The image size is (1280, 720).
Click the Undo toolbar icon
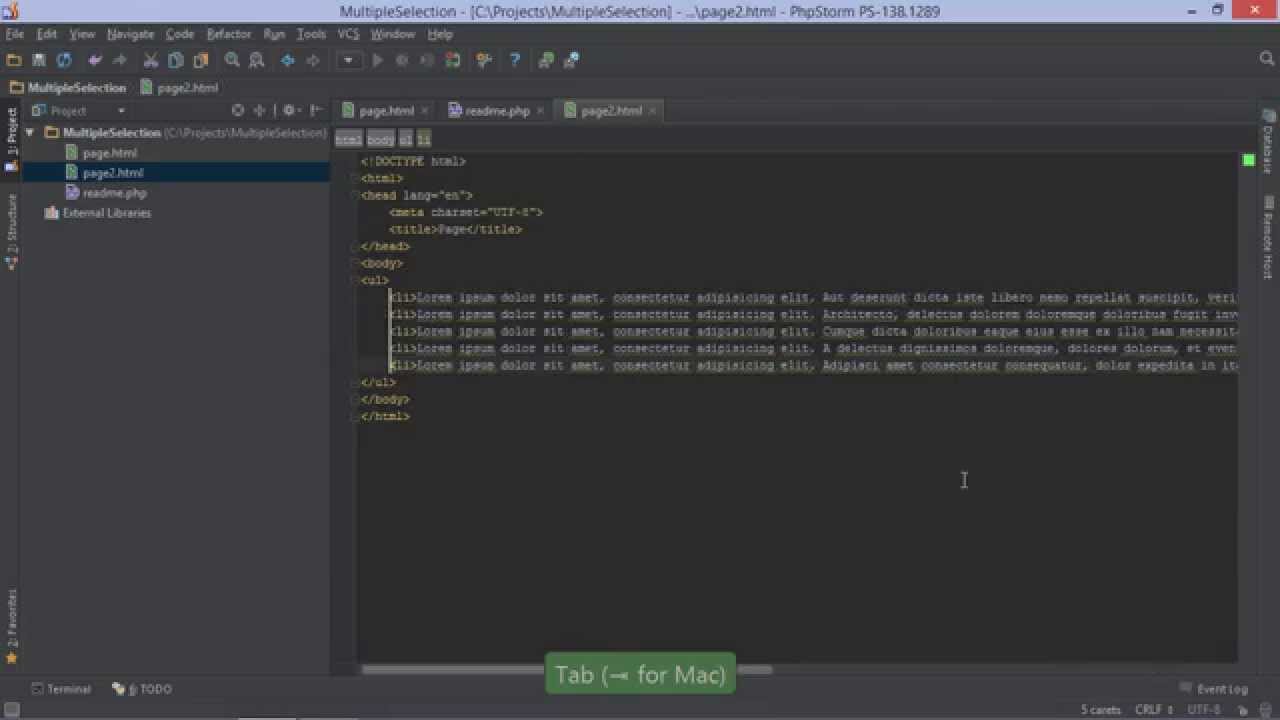pos(95,60)
